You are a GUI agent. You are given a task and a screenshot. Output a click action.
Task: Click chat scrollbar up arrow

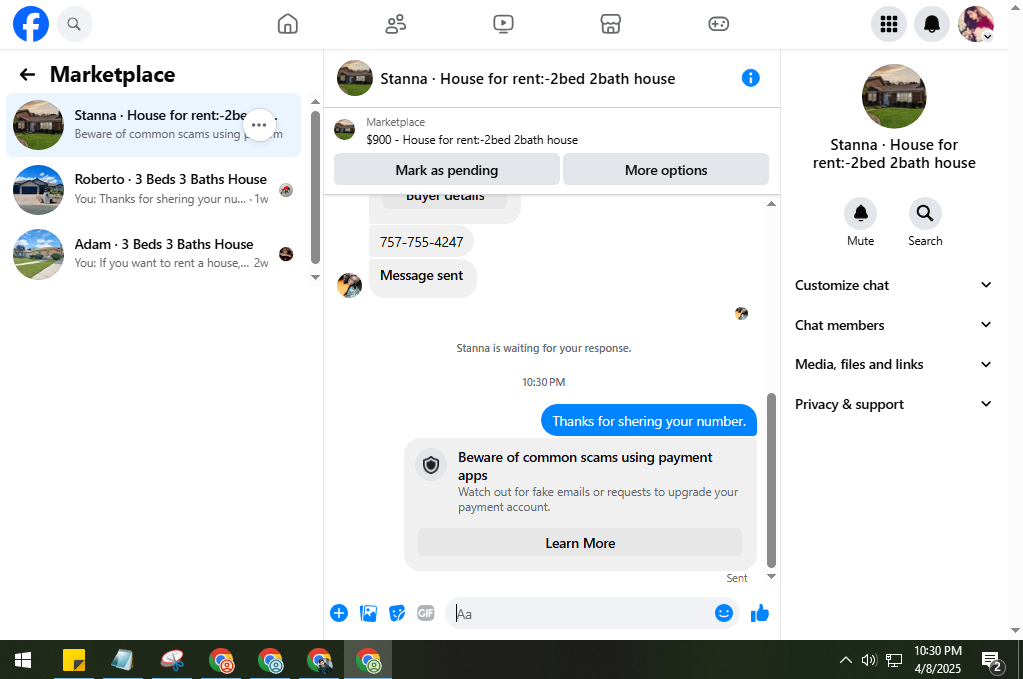click(x=771, y=204)
